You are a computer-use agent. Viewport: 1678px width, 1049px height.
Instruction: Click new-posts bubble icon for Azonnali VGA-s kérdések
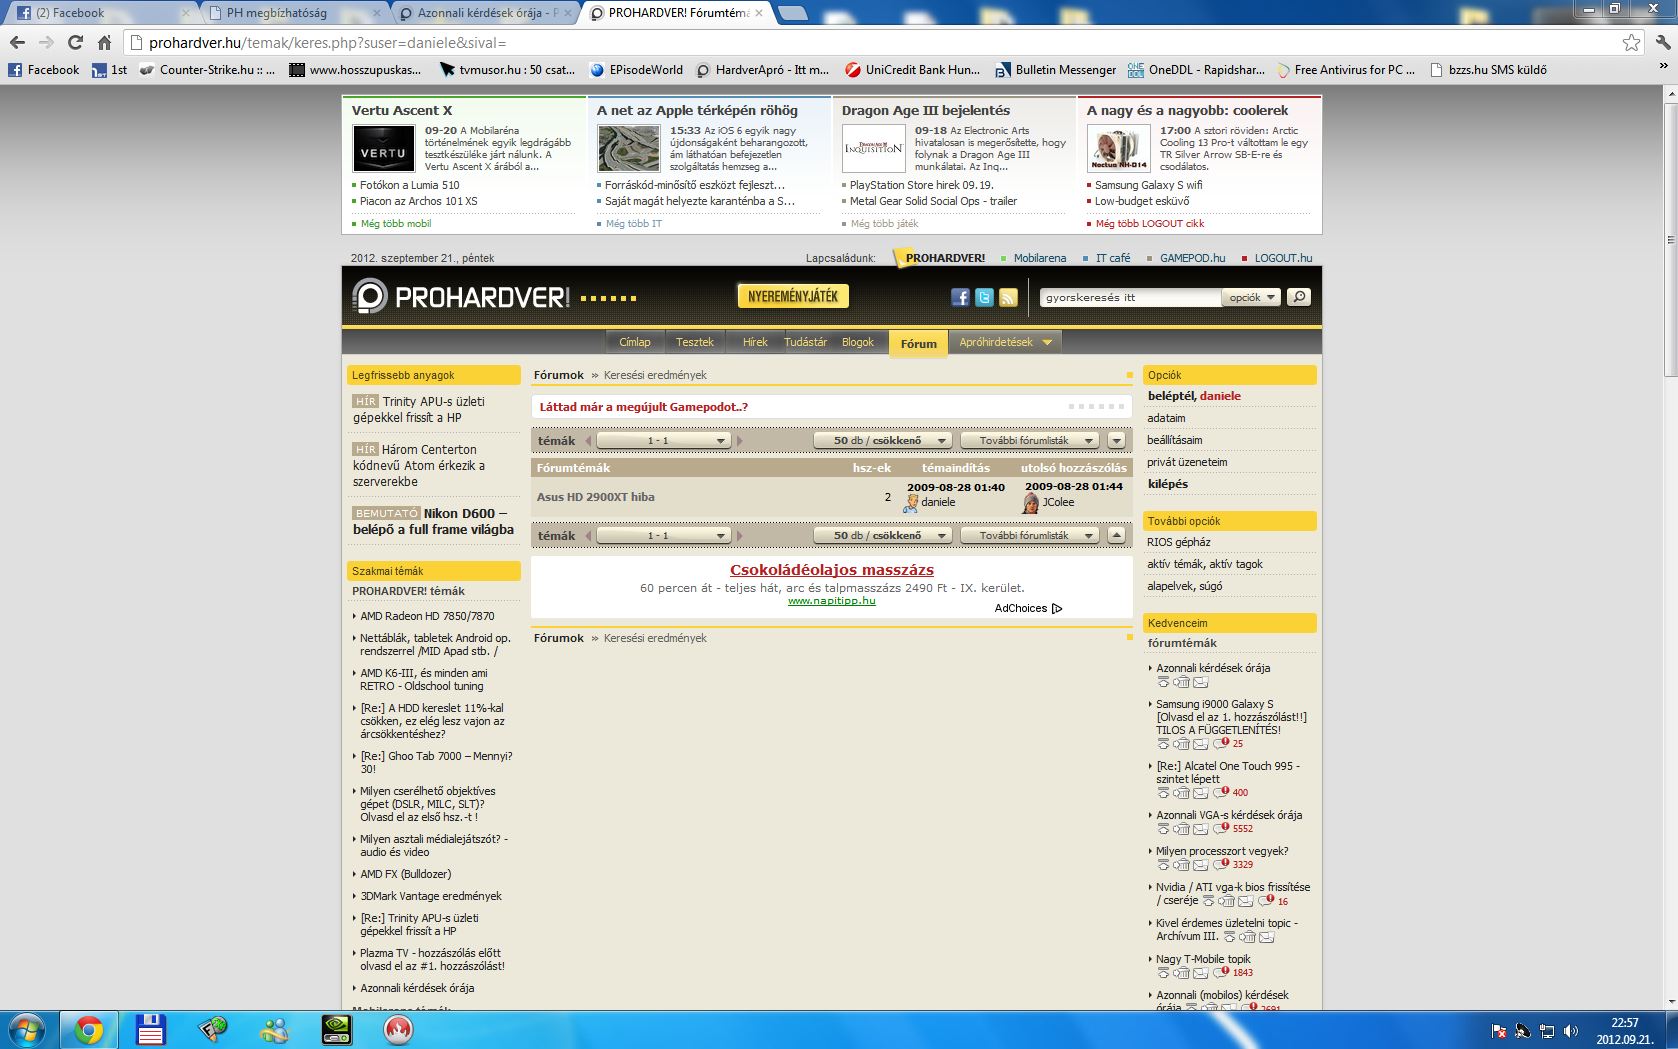tap(1221, 828)
